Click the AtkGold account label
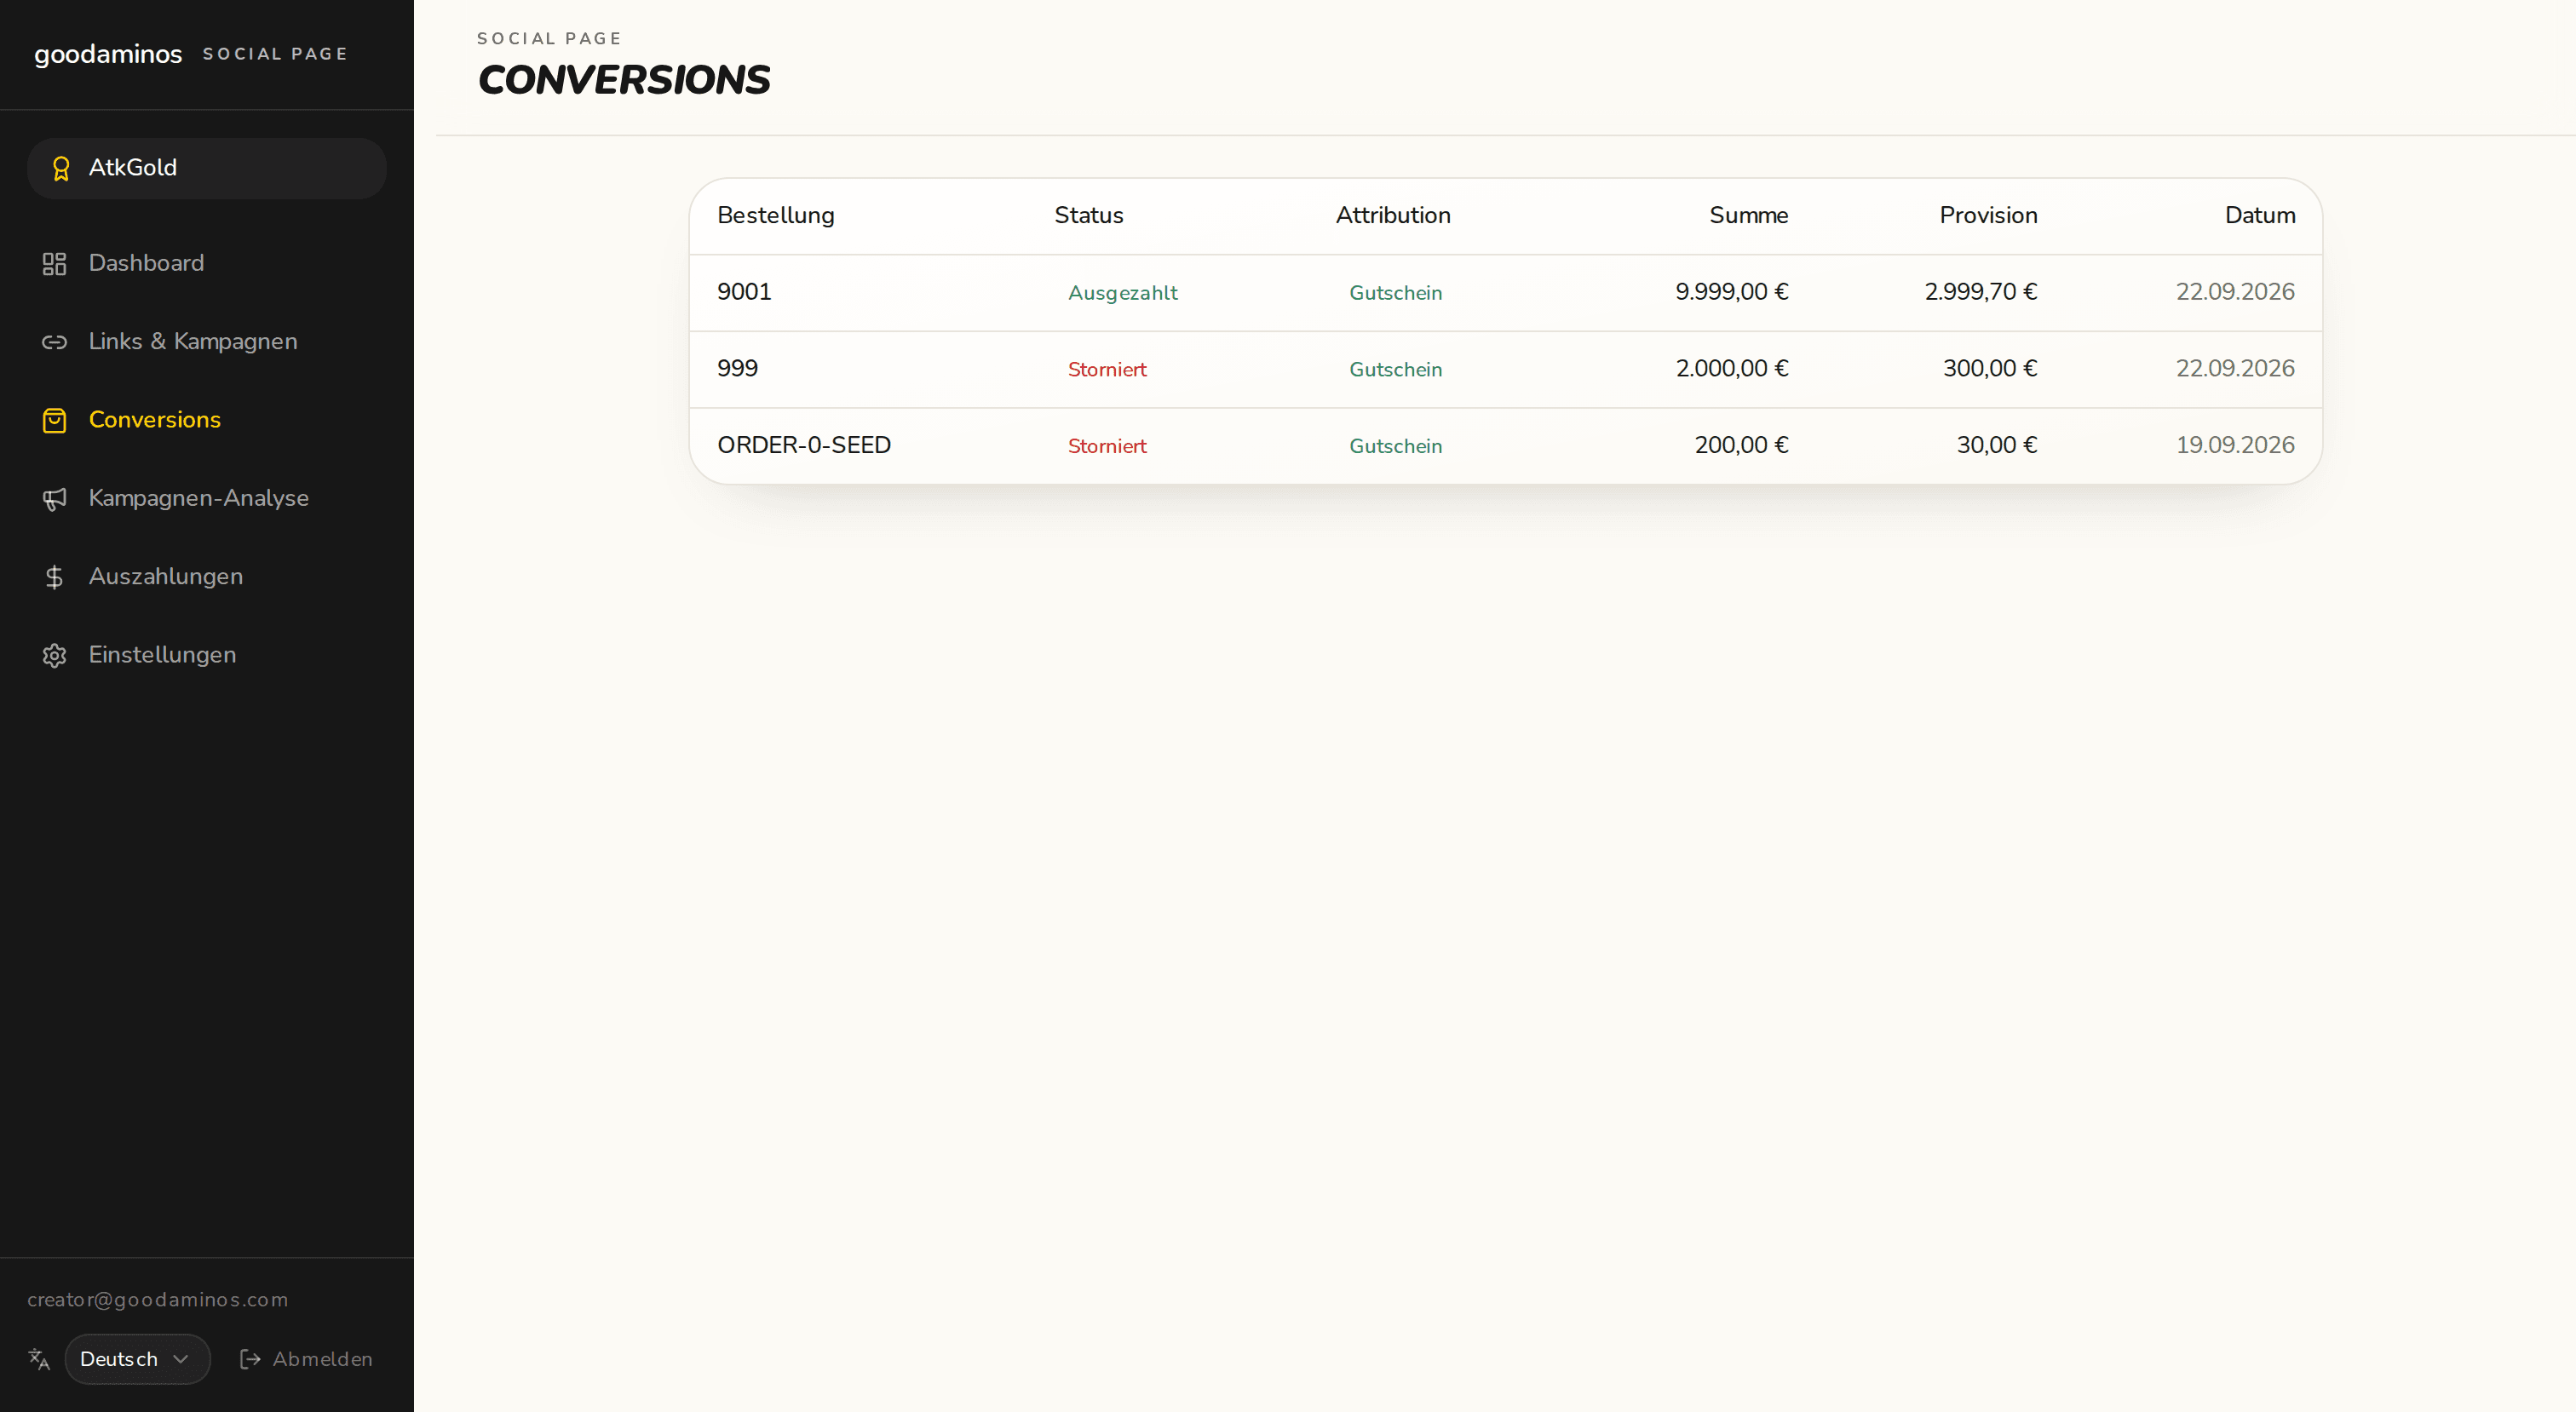2576x1412 pixels. 133,167
